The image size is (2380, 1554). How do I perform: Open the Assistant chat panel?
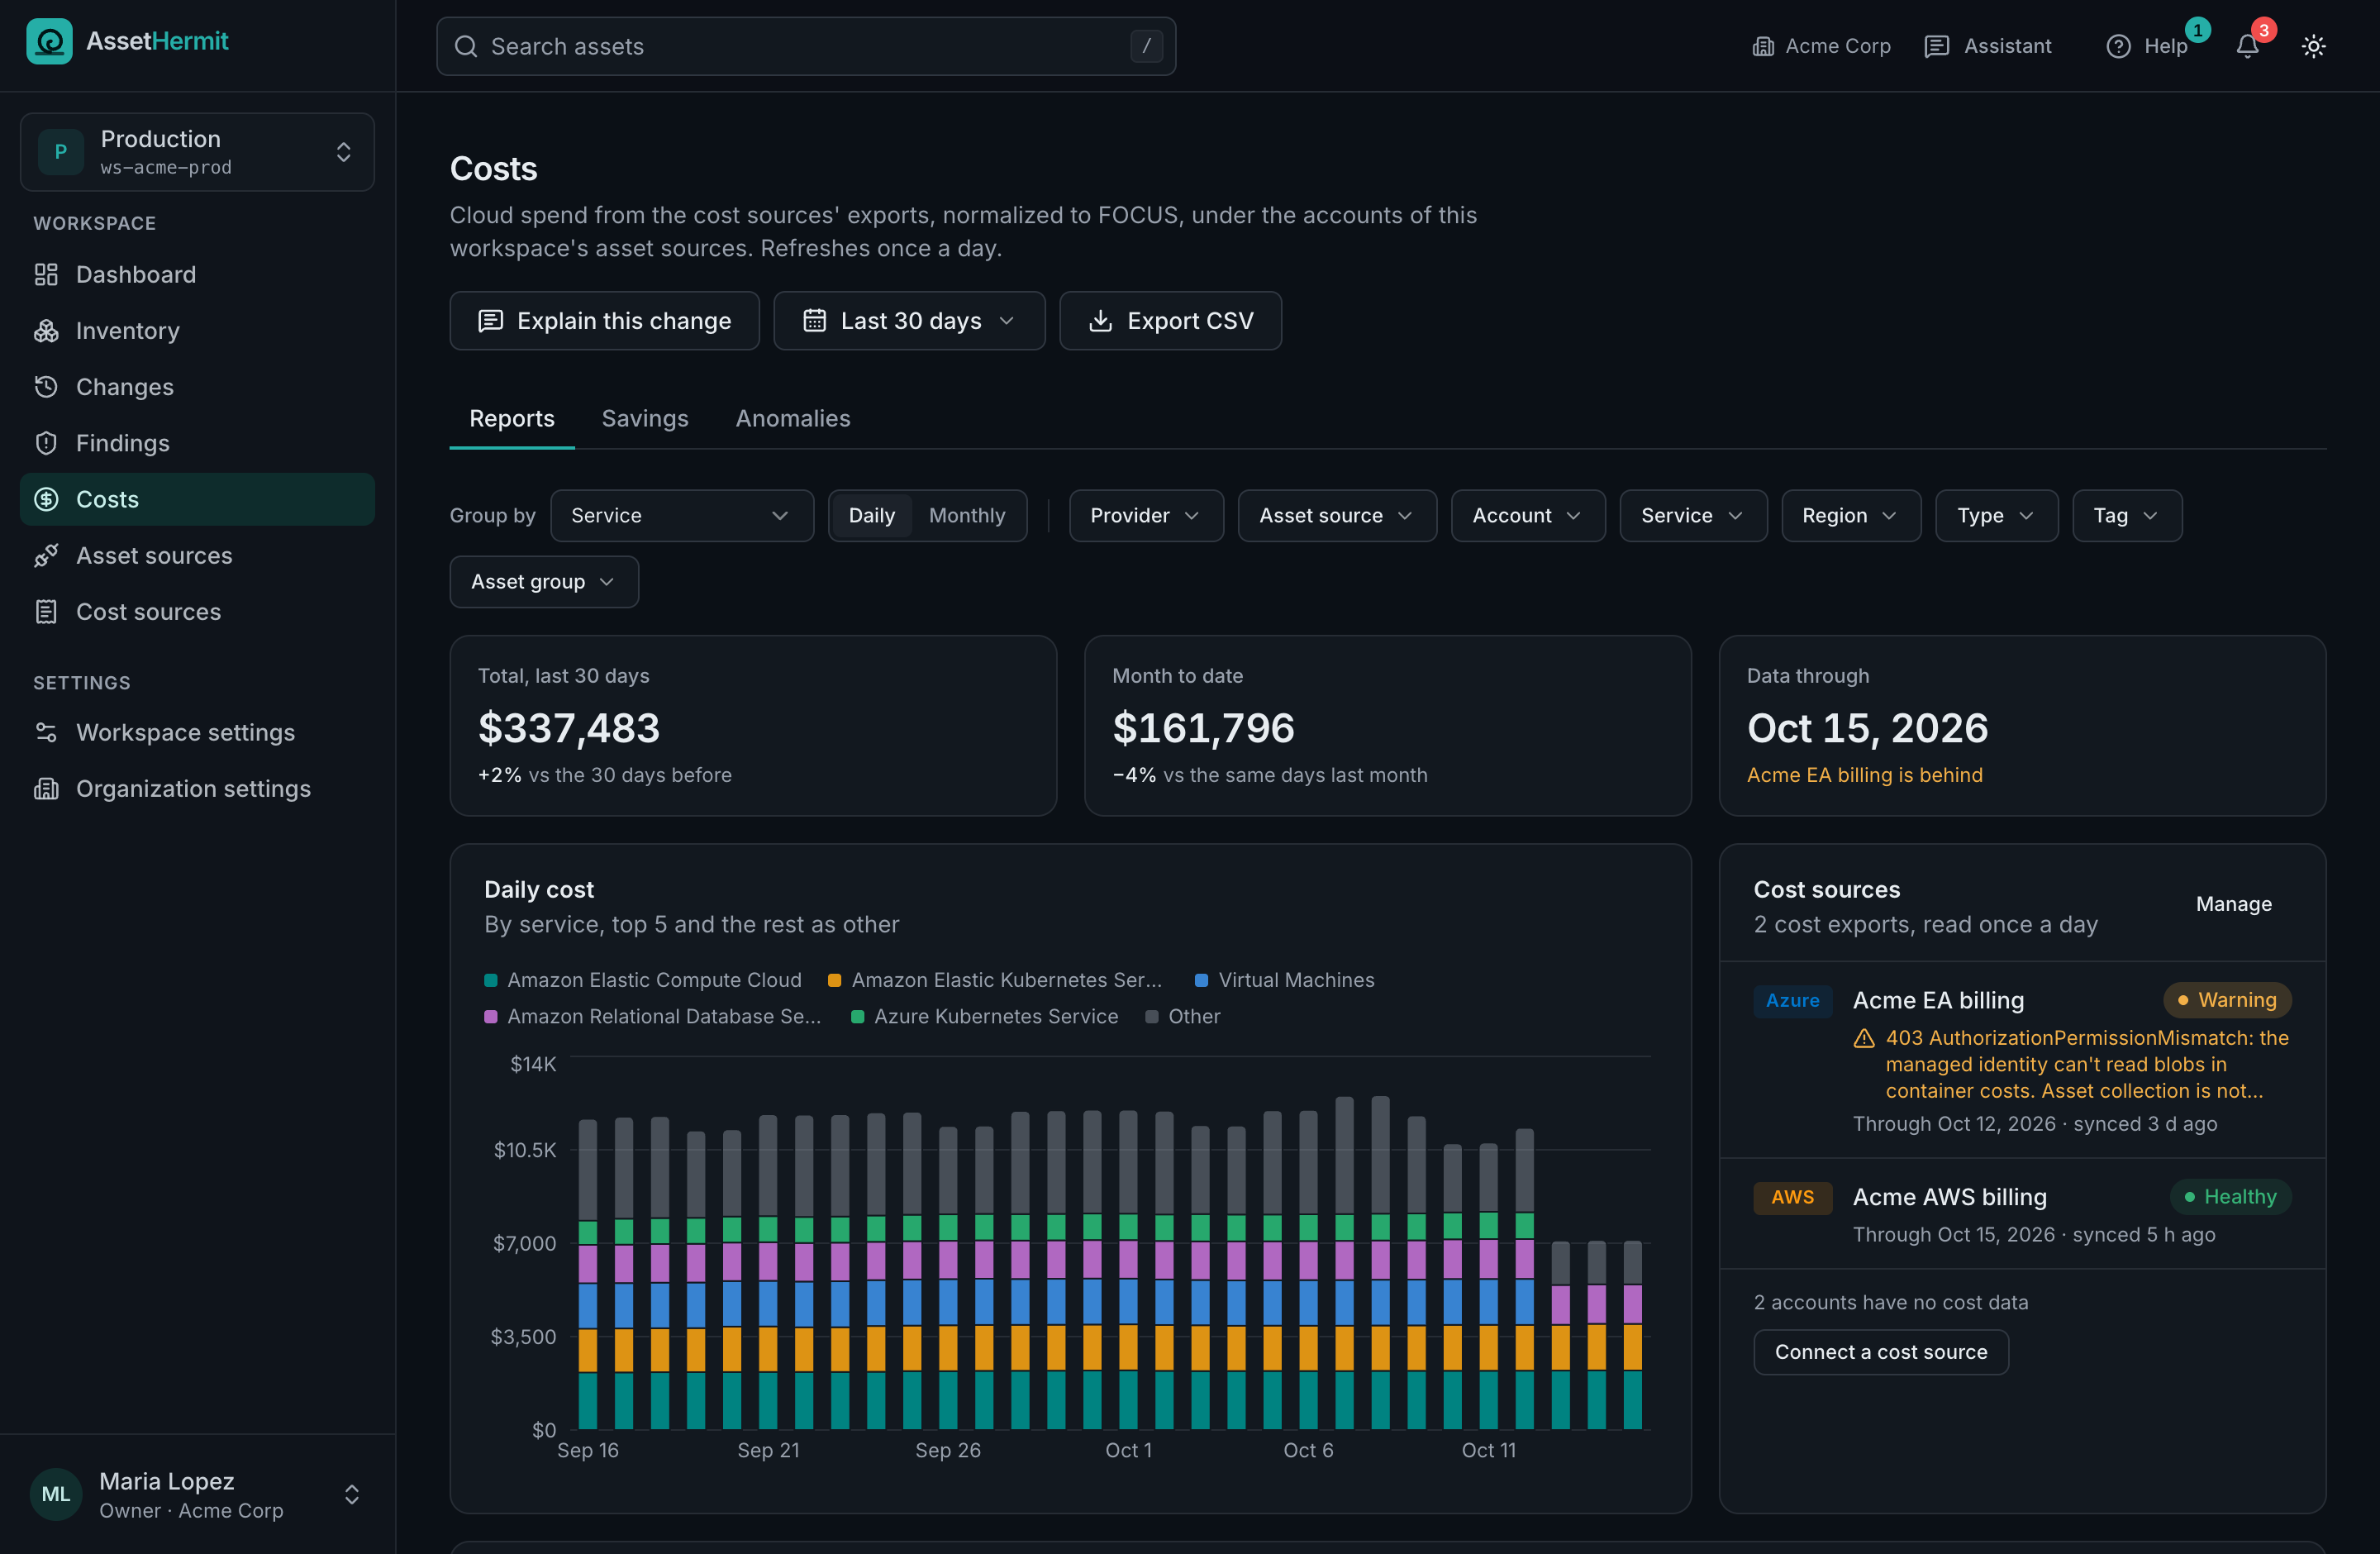(1987, 46)
